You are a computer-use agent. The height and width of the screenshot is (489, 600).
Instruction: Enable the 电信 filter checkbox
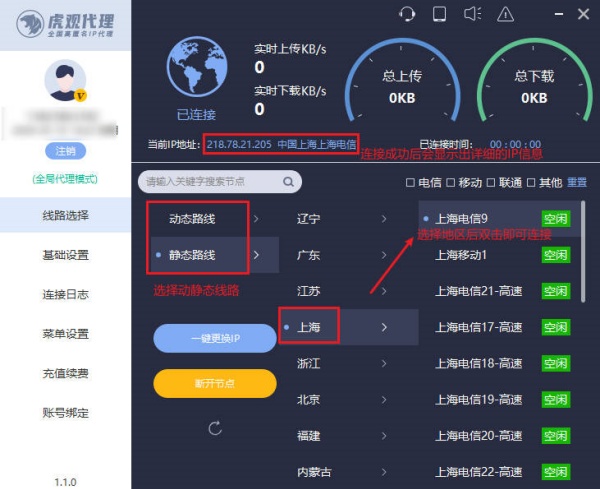410,183
